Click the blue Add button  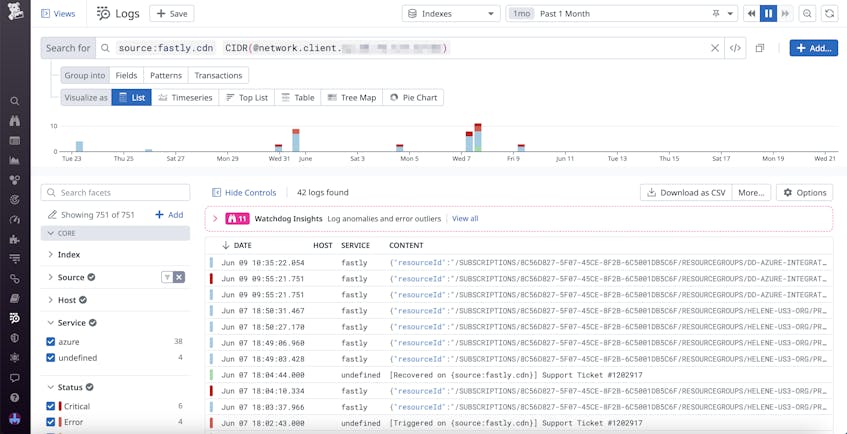pyautogui.click(x=814, y=48)
